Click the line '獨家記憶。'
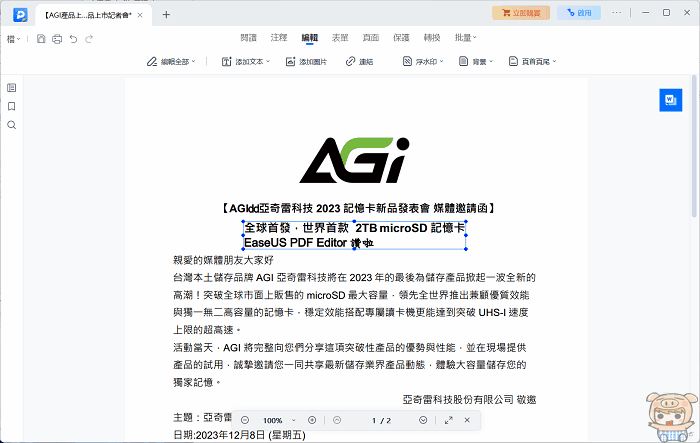 pyautogui.click(x=197, y=382)
